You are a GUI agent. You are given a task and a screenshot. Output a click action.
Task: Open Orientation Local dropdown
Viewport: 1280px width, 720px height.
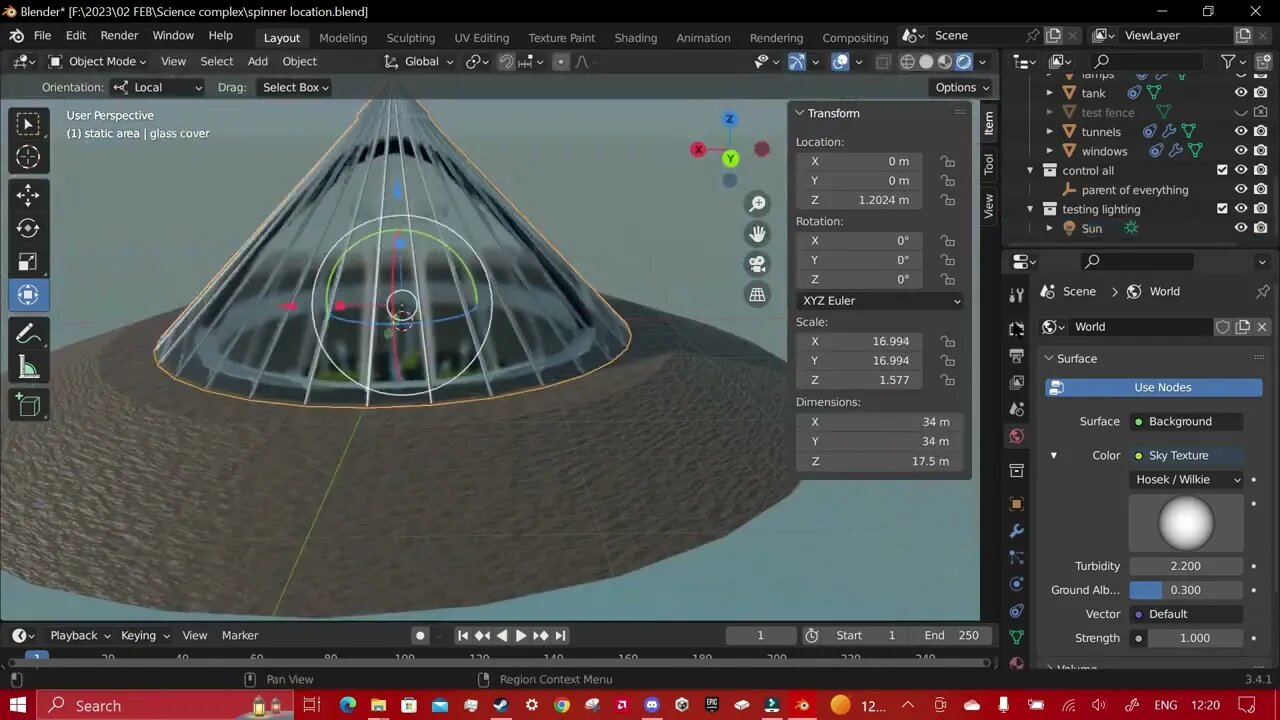pyautogui.click(x=157, y=88)
